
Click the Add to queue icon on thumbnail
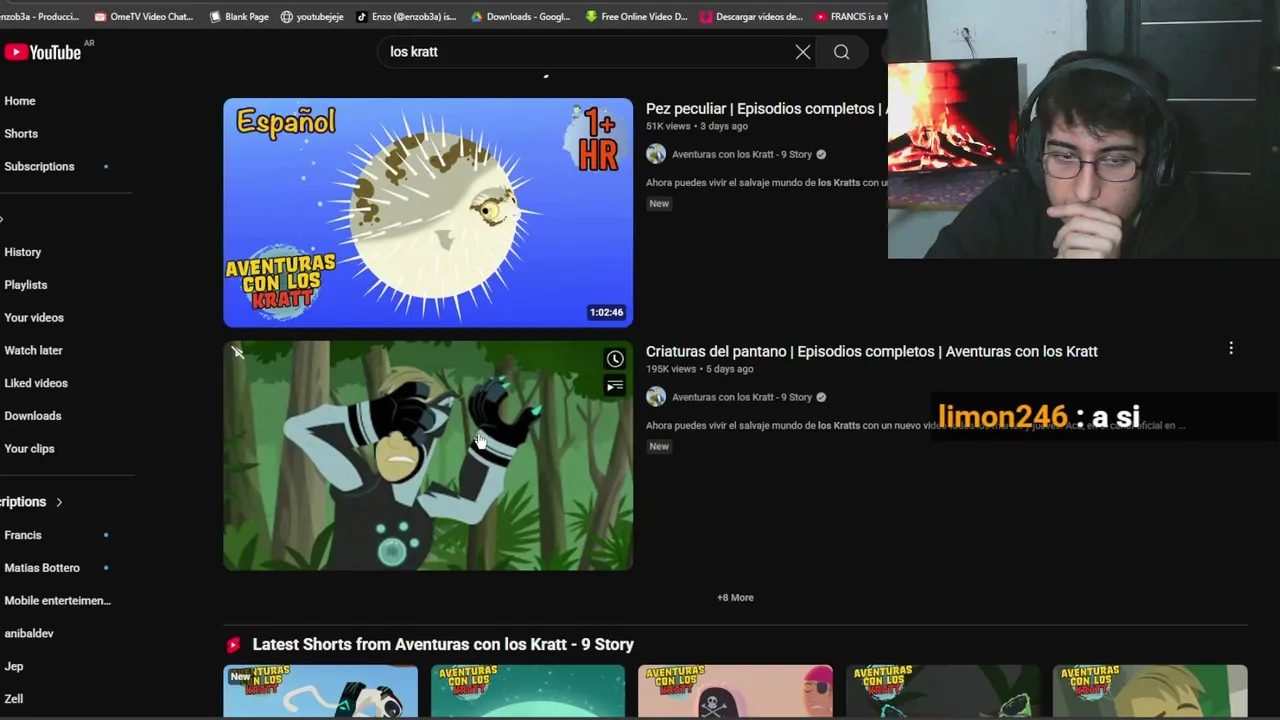point(615,386)
